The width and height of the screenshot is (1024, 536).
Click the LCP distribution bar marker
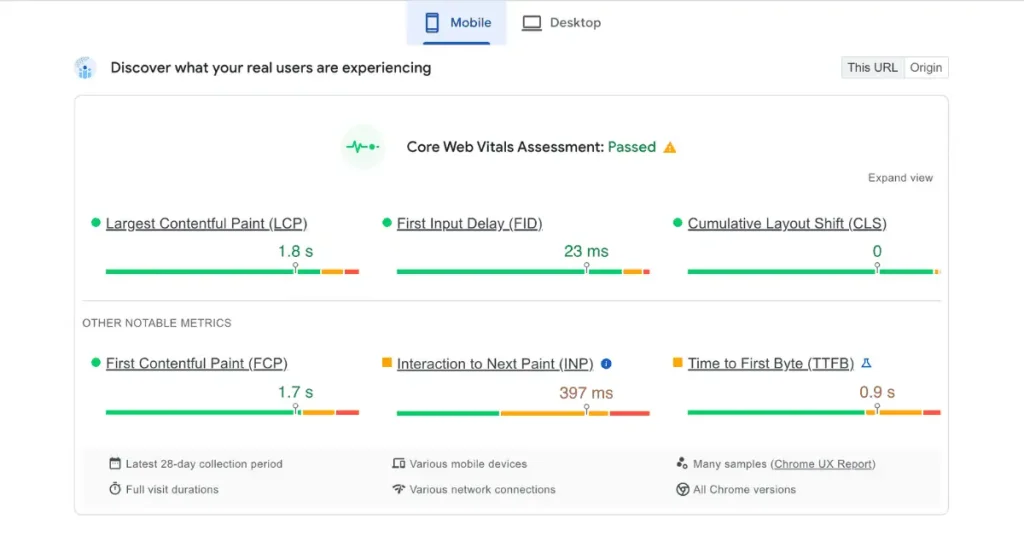click(x=295, y=269)
